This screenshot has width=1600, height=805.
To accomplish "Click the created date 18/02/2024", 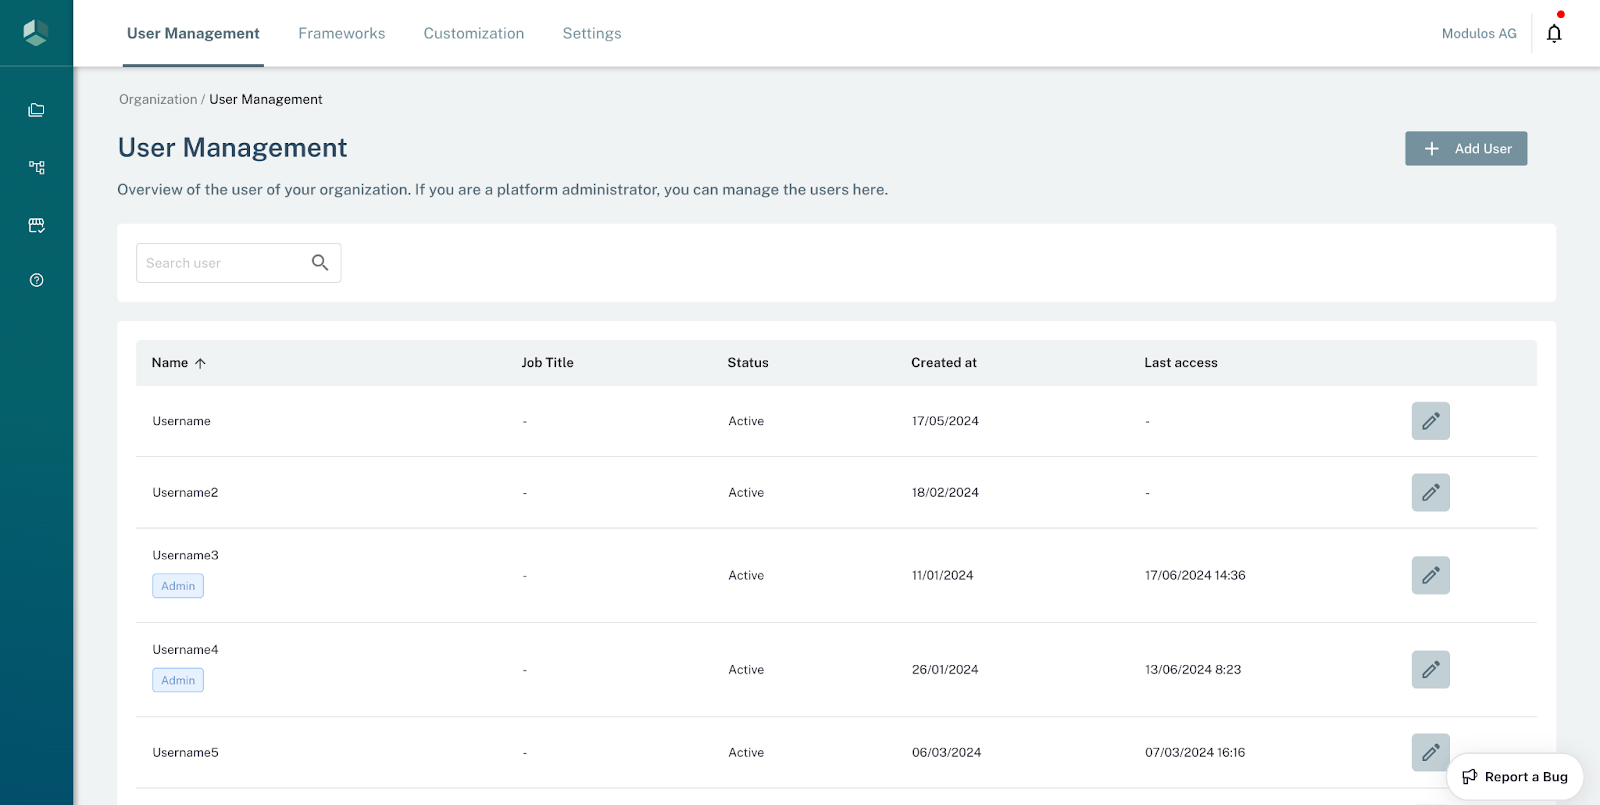I will tap(945, 492).
